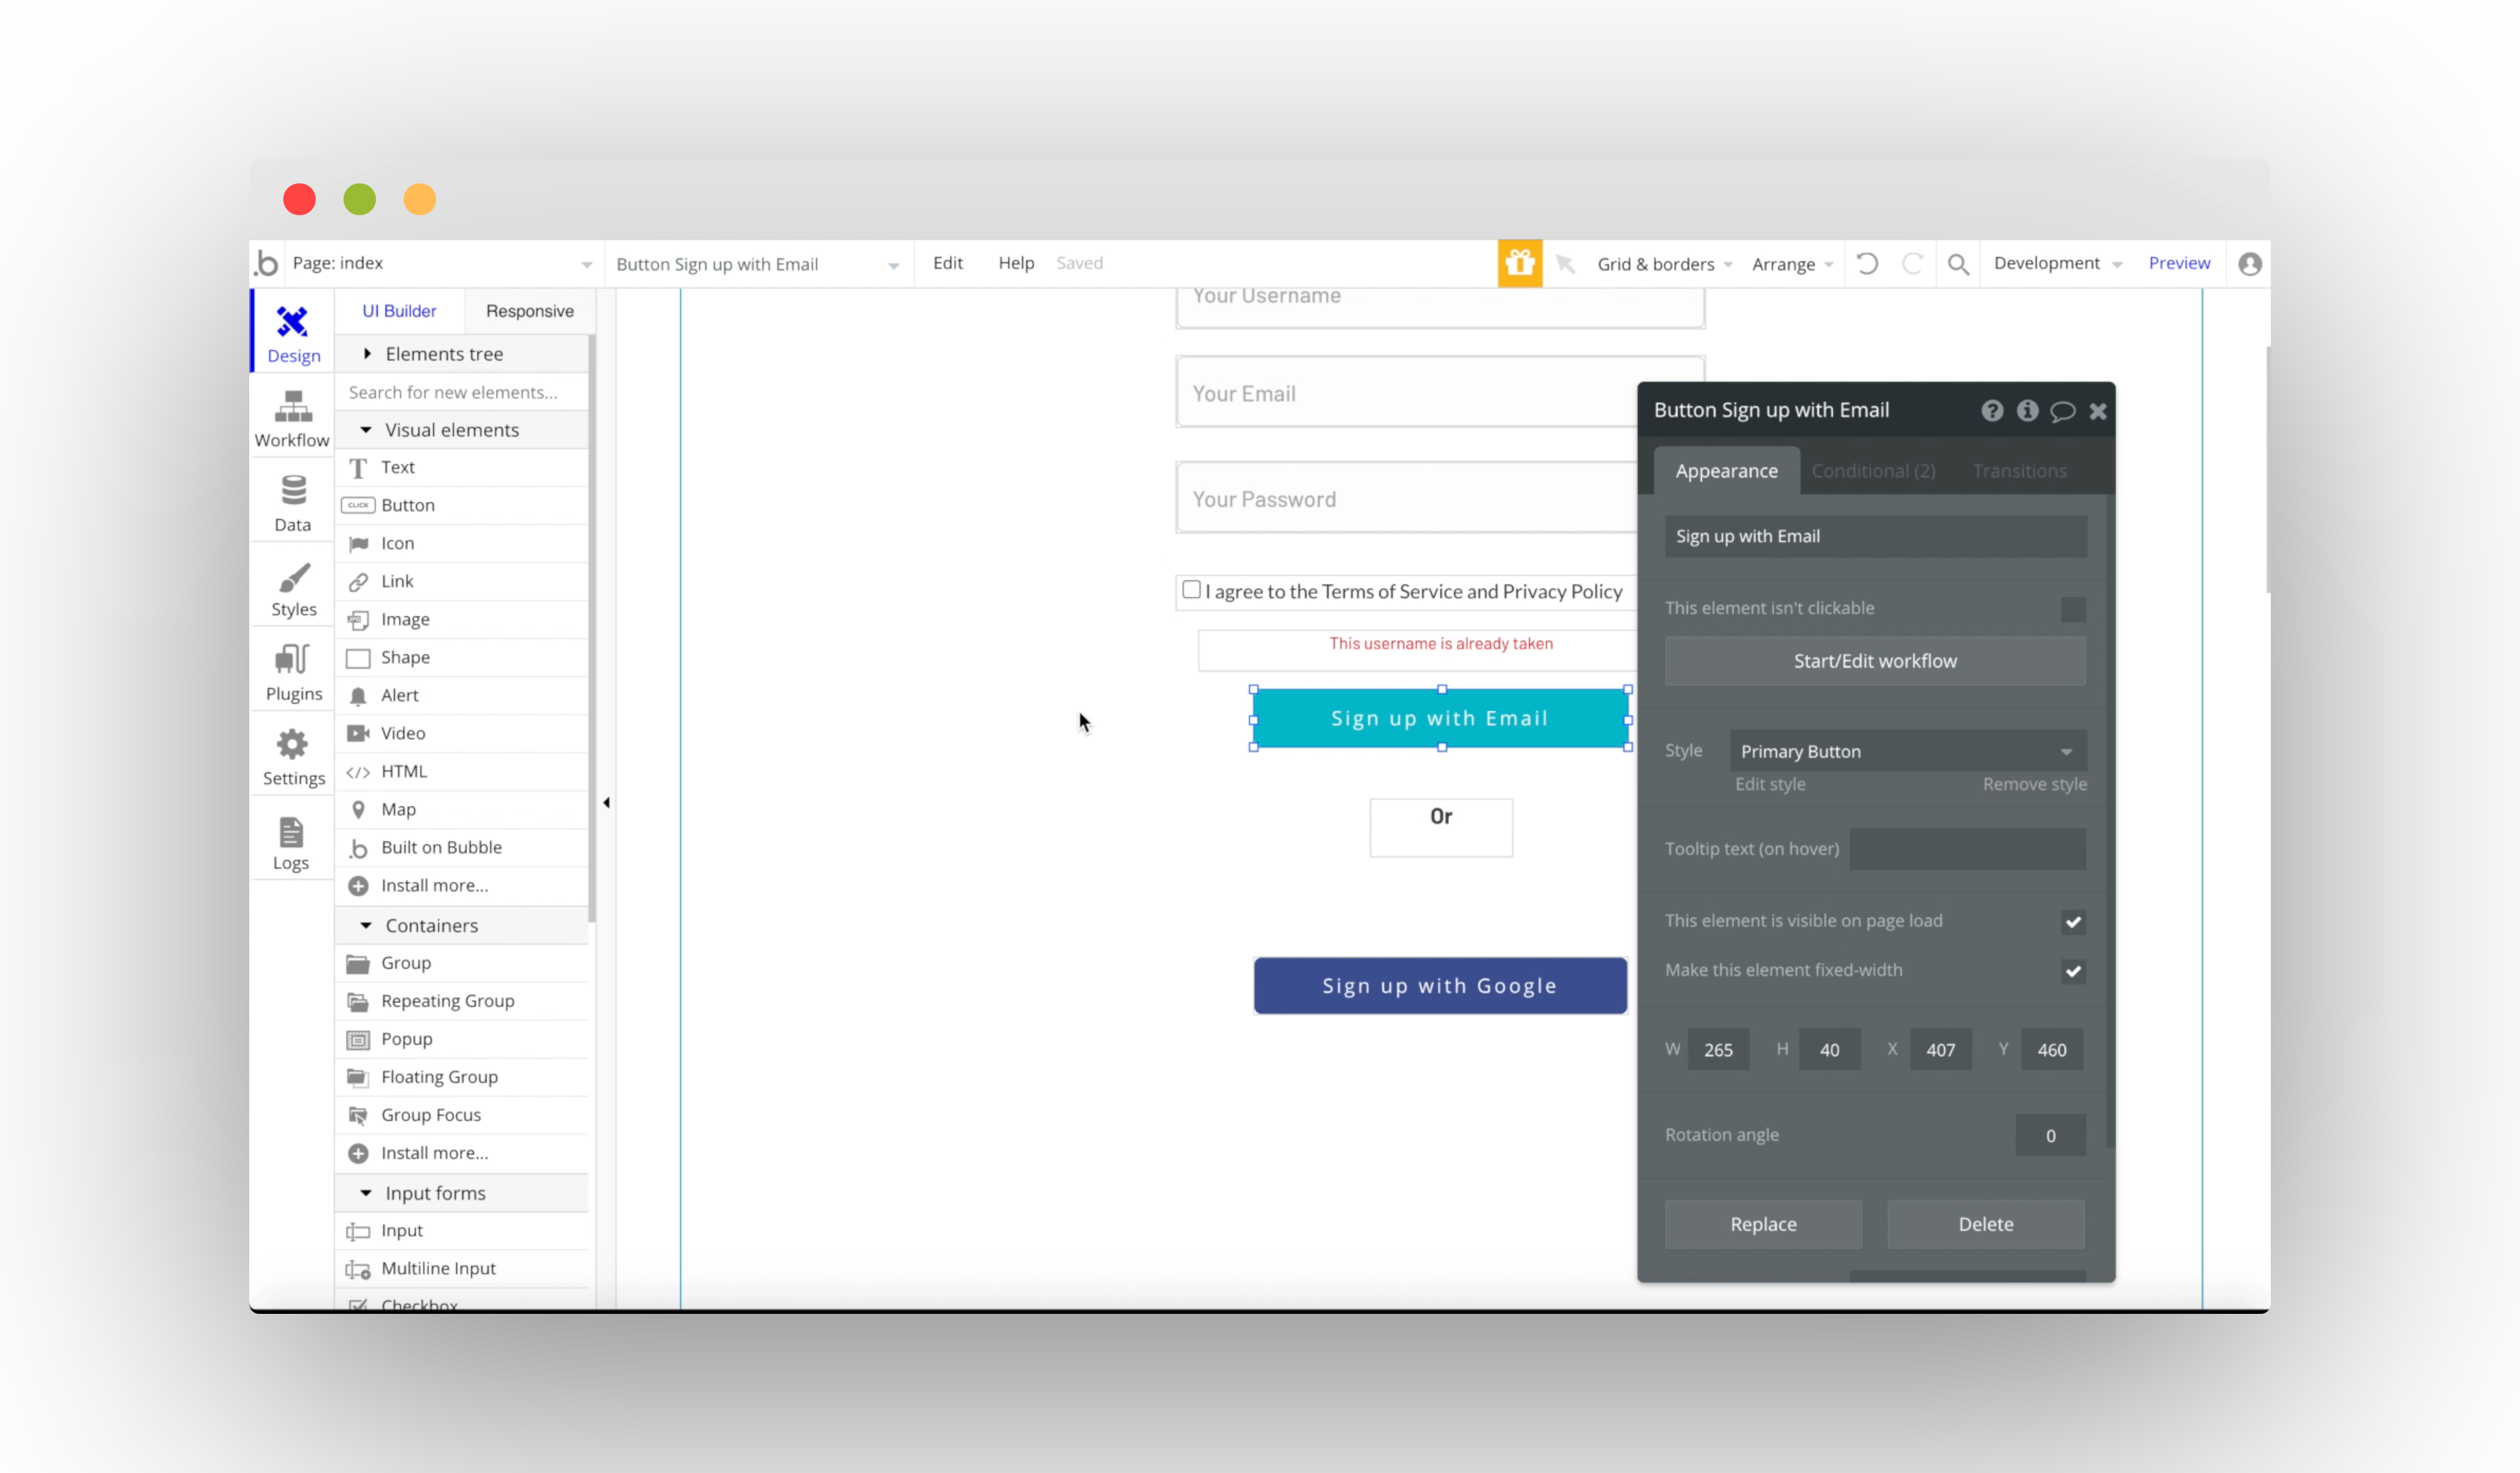Click the search magnifier icon
Viewport: 2520px width, 1473px height.
tap(1958, 264)
